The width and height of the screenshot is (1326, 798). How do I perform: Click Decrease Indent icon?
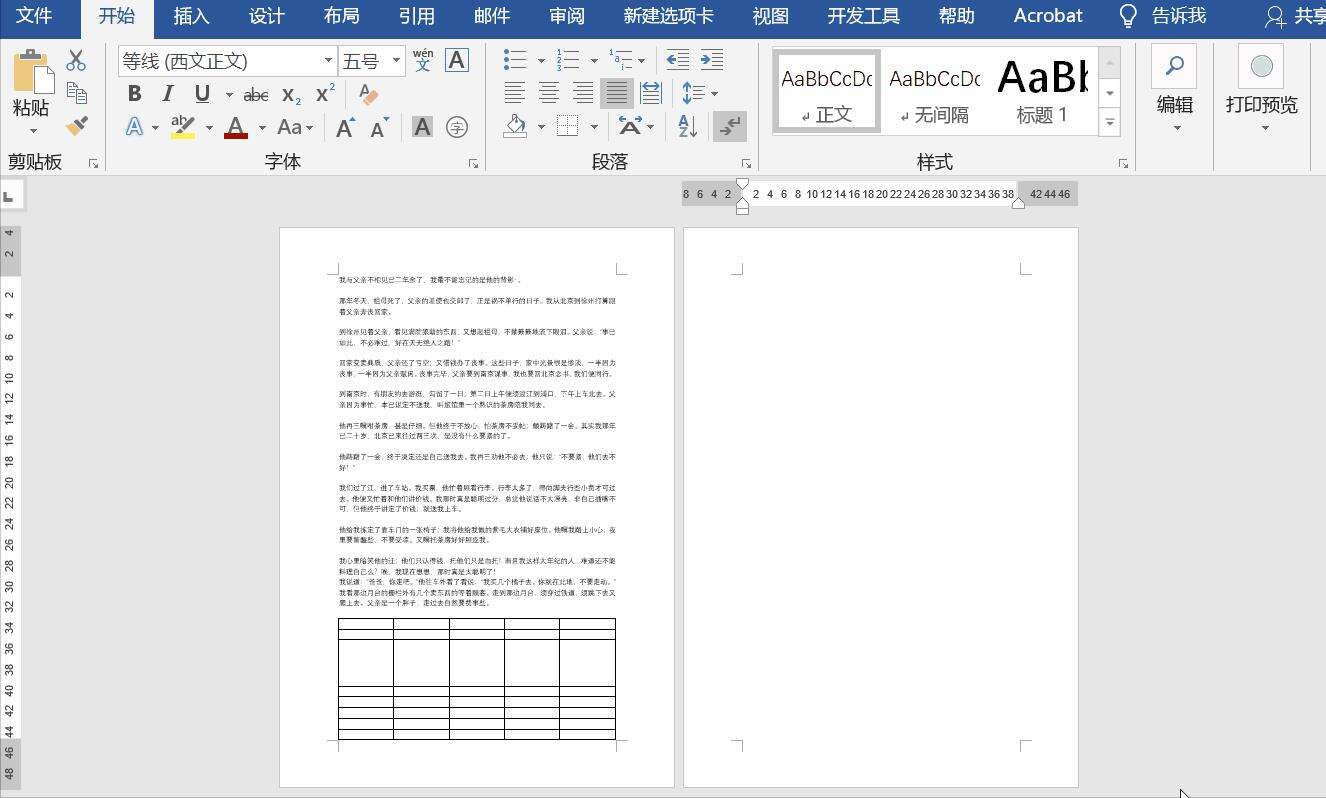point(677,60)
